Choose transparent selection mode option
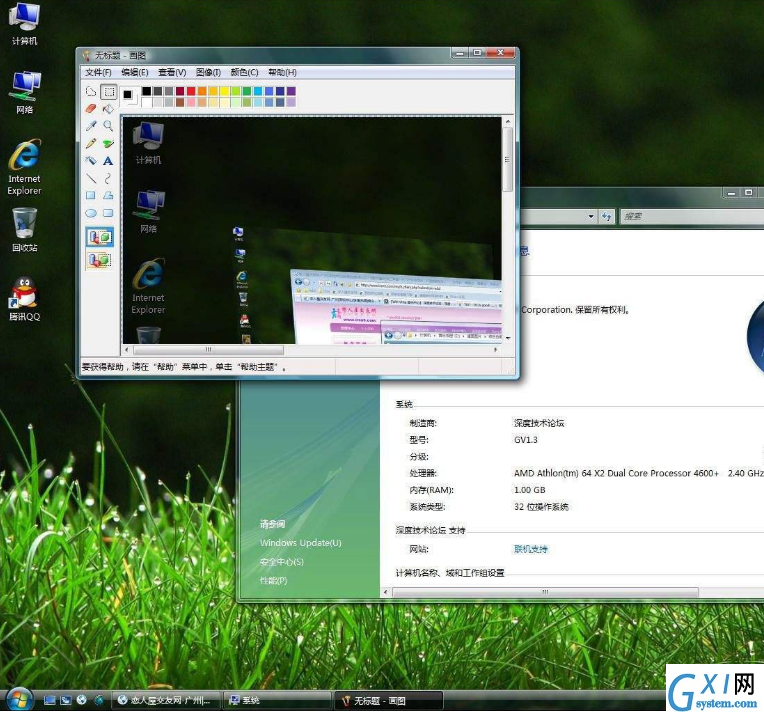Viewport: 764px width, 712px height. tap(100, 260)
